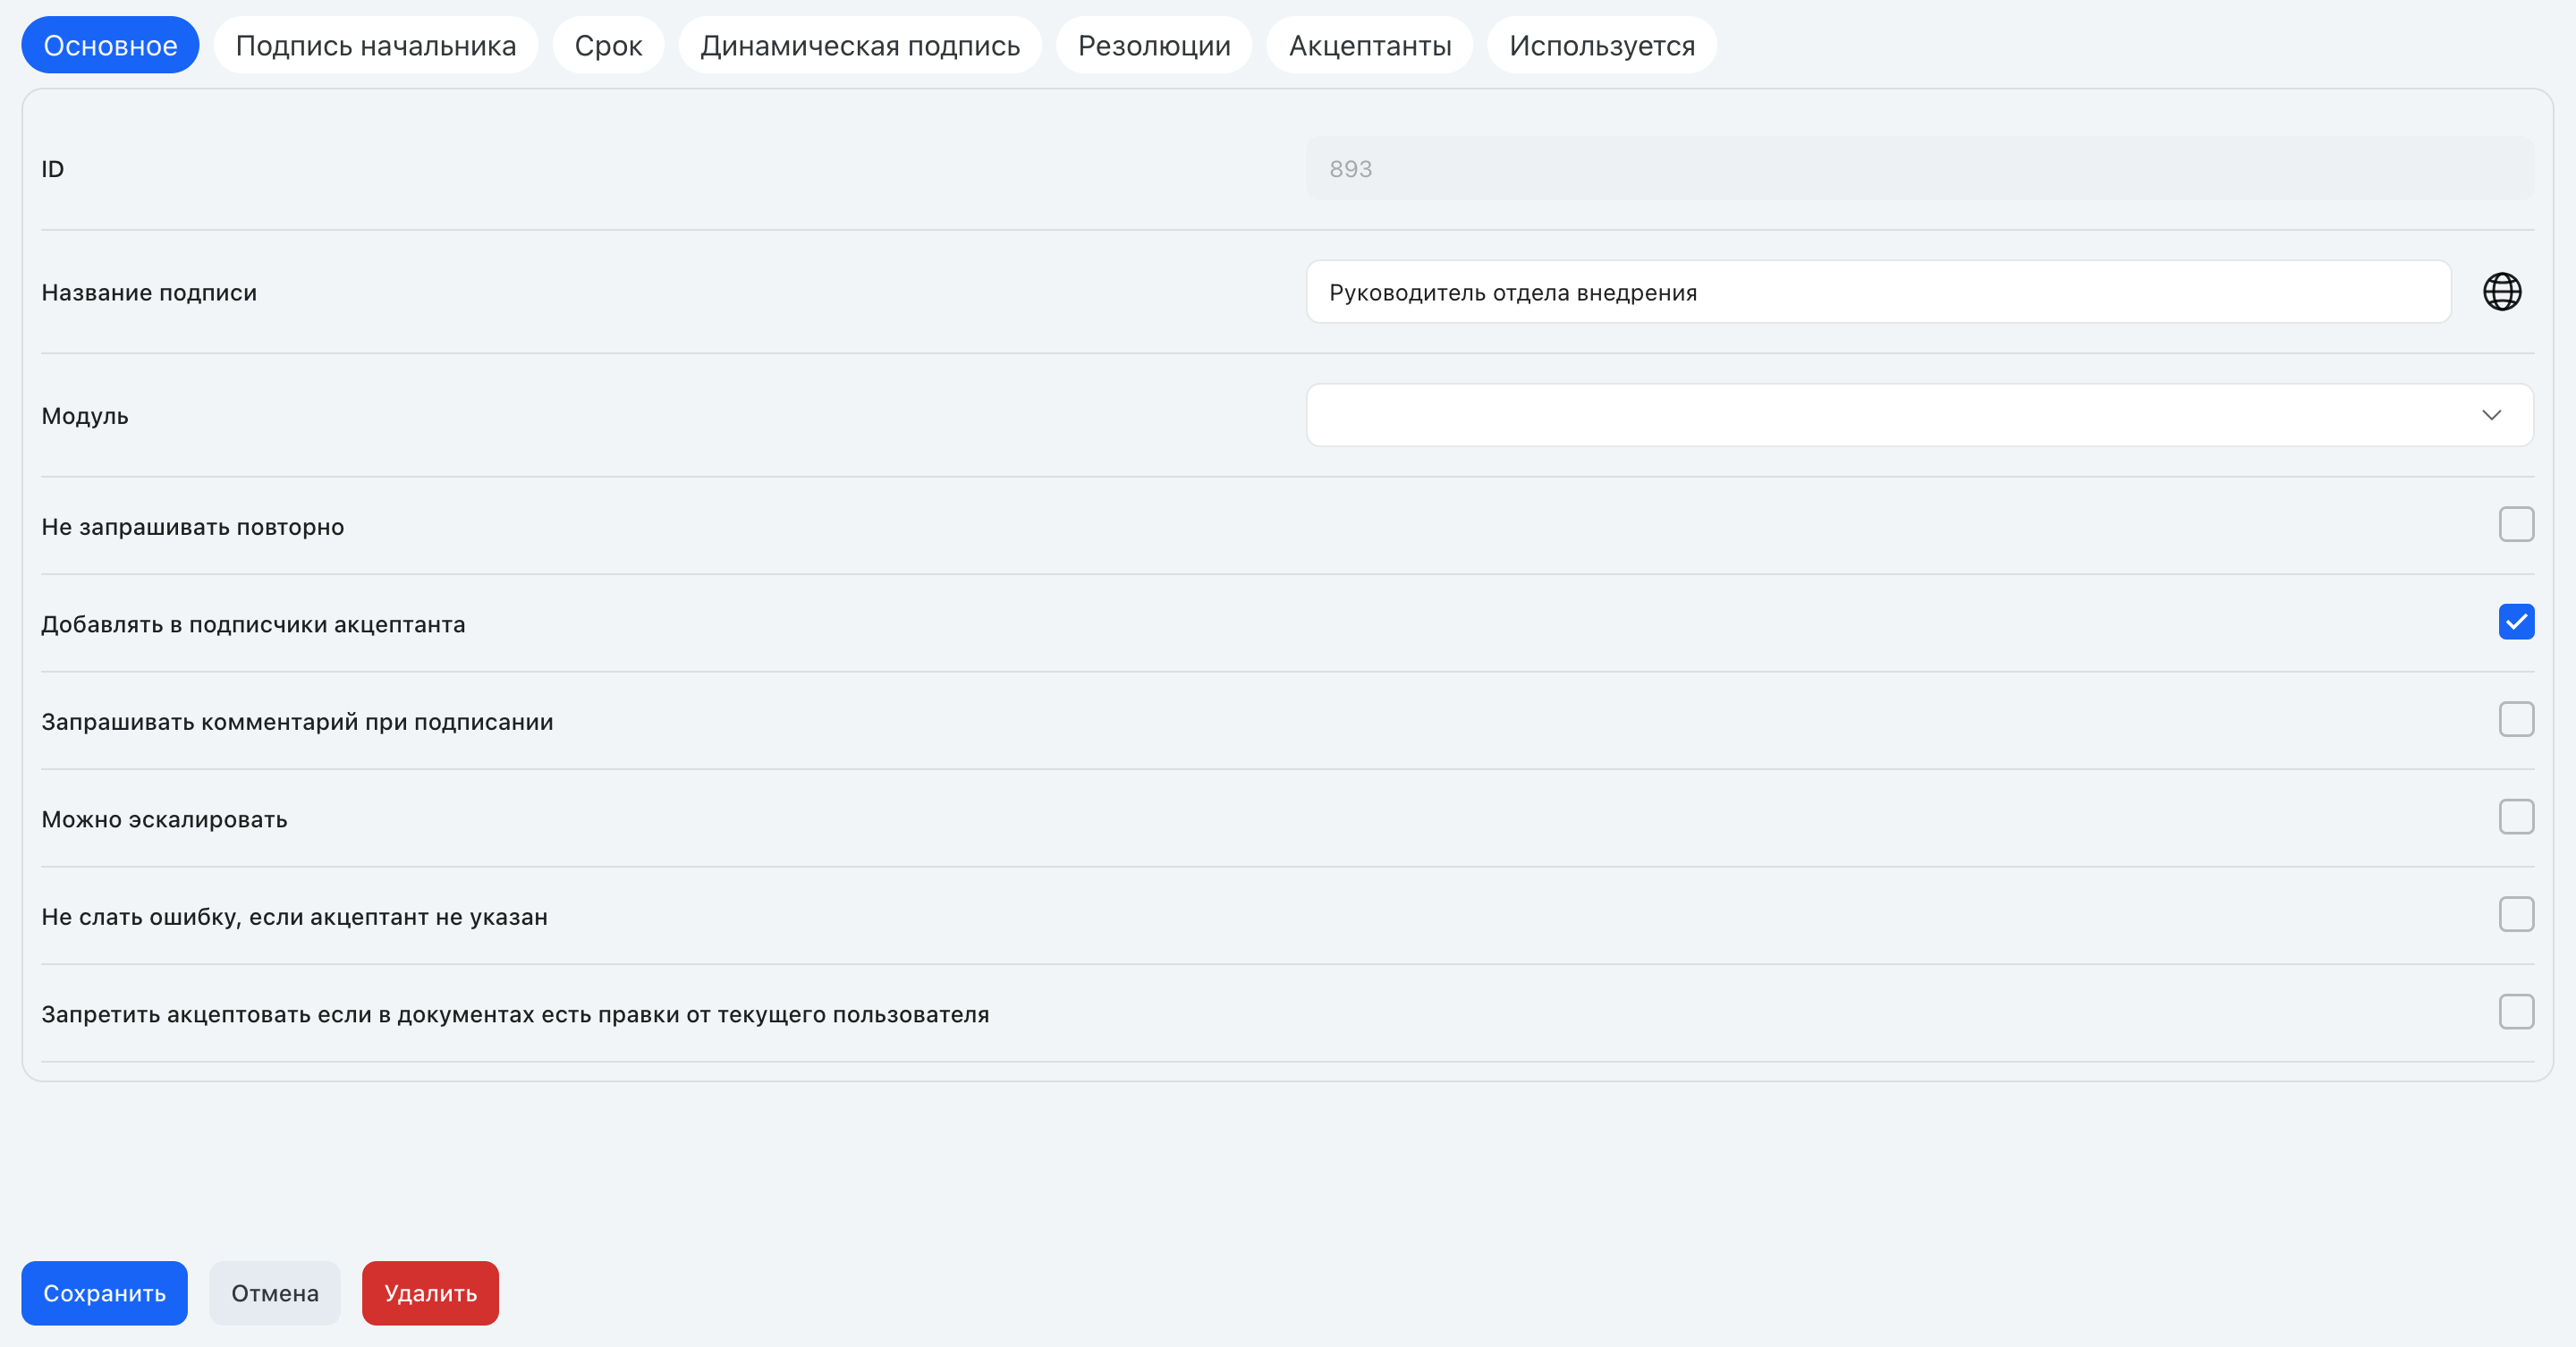
Task: Click the 'Название подписи' label
Action: 149,293
